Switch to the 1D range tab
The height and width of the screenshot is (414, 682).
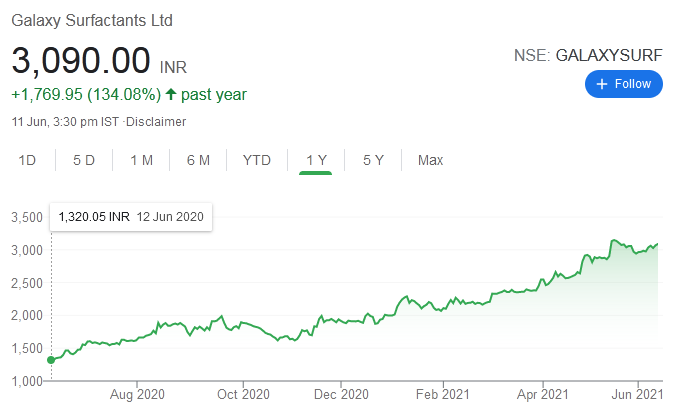pos(28,160)
